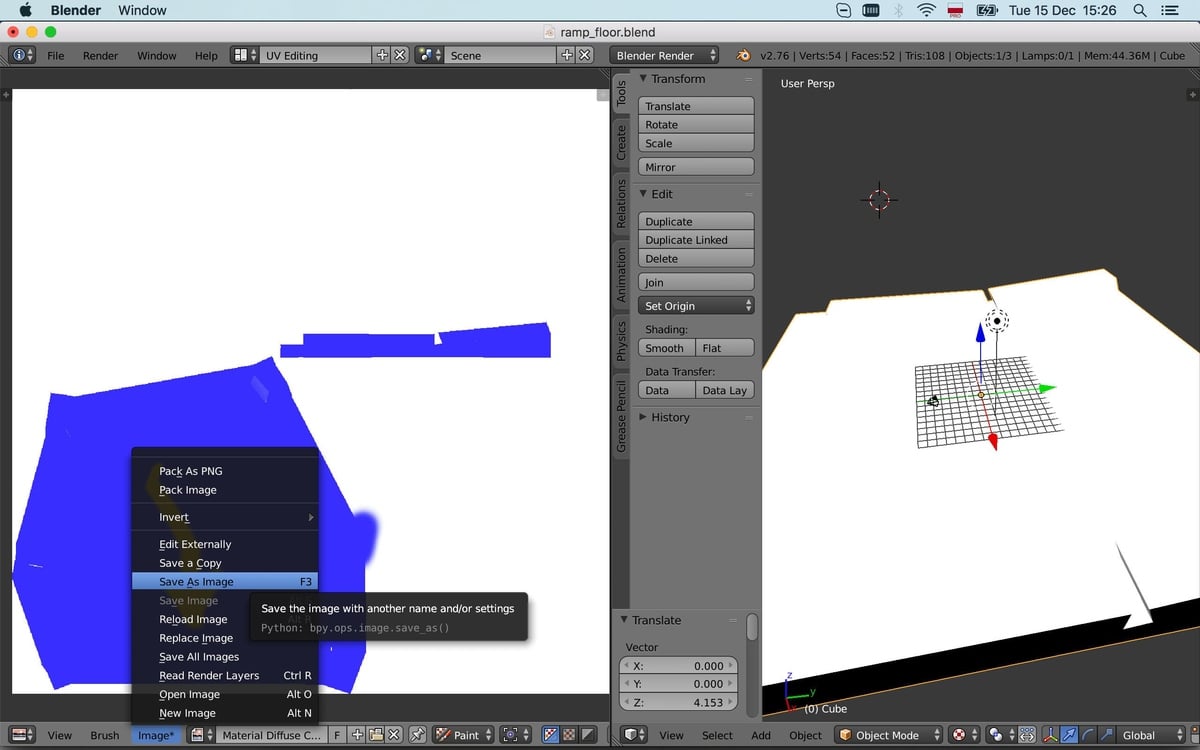The image size is (1200, 750).
Task: Open the Image menu in the UV editor header
Action: (156, 735)
